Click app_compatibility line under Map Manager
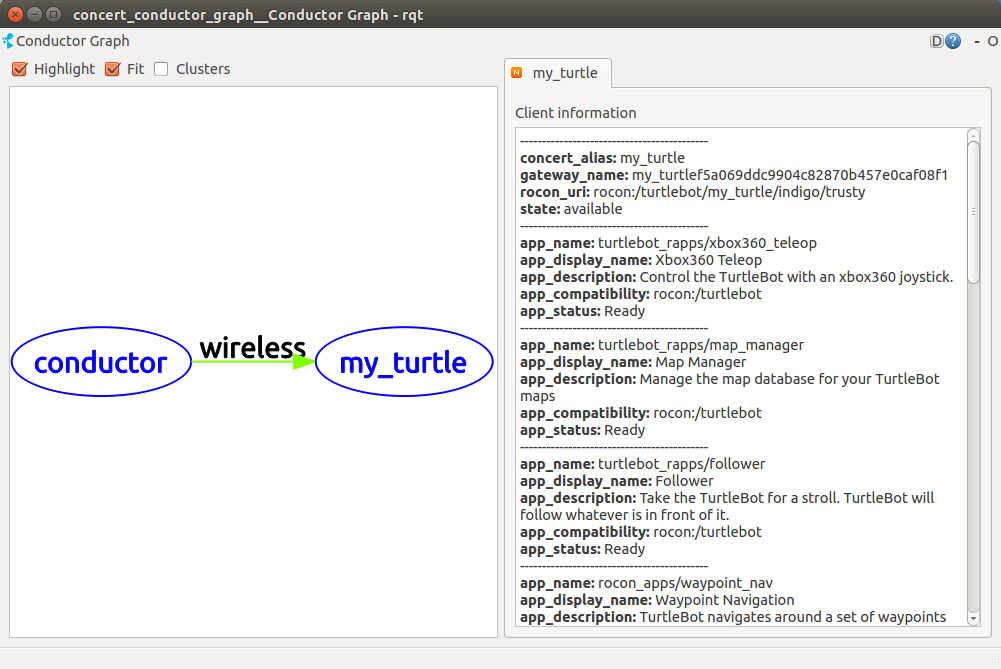Image resolution: width=1001 pixels, height=669 pixels. pos(640,413)
